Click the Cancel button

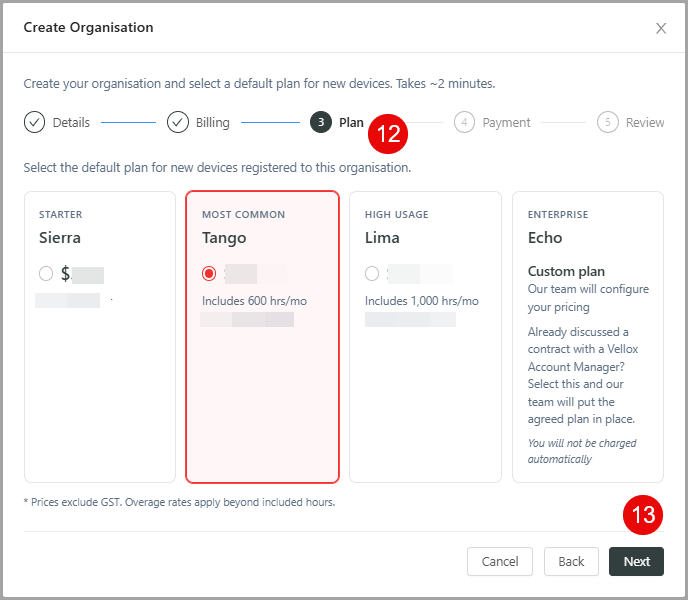click(x=500, y=561)
